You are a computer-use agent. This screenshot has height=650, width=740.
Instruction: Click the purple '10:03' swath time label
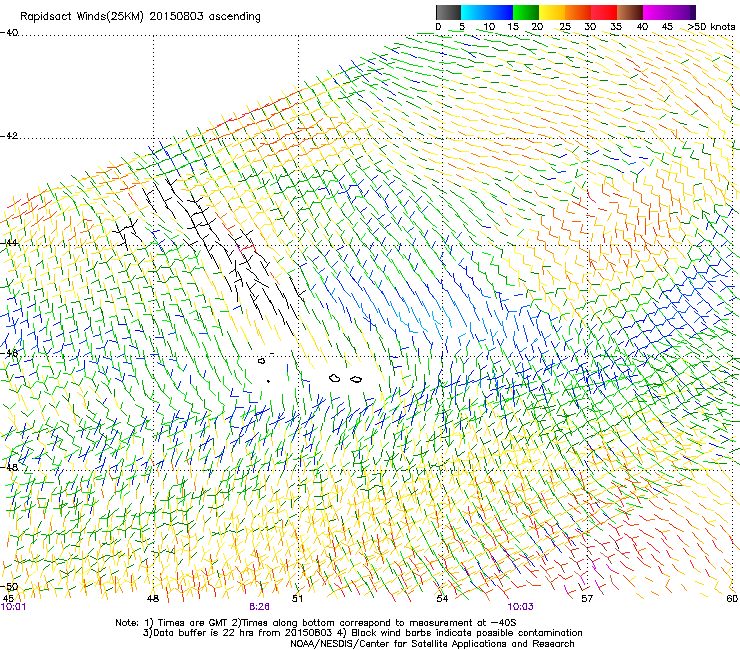tap(521, 607)
